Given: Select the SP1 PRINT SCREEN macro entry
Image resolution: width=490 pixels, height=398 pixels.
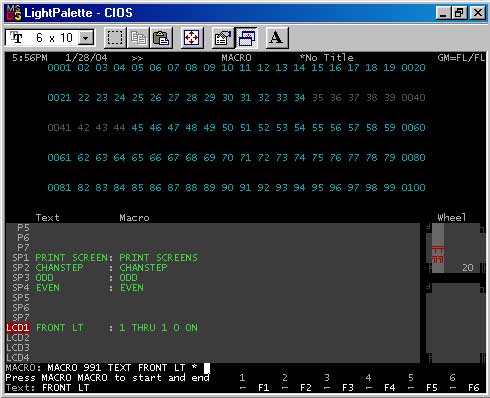Looking at the screenshot, I should coord(105,258).
